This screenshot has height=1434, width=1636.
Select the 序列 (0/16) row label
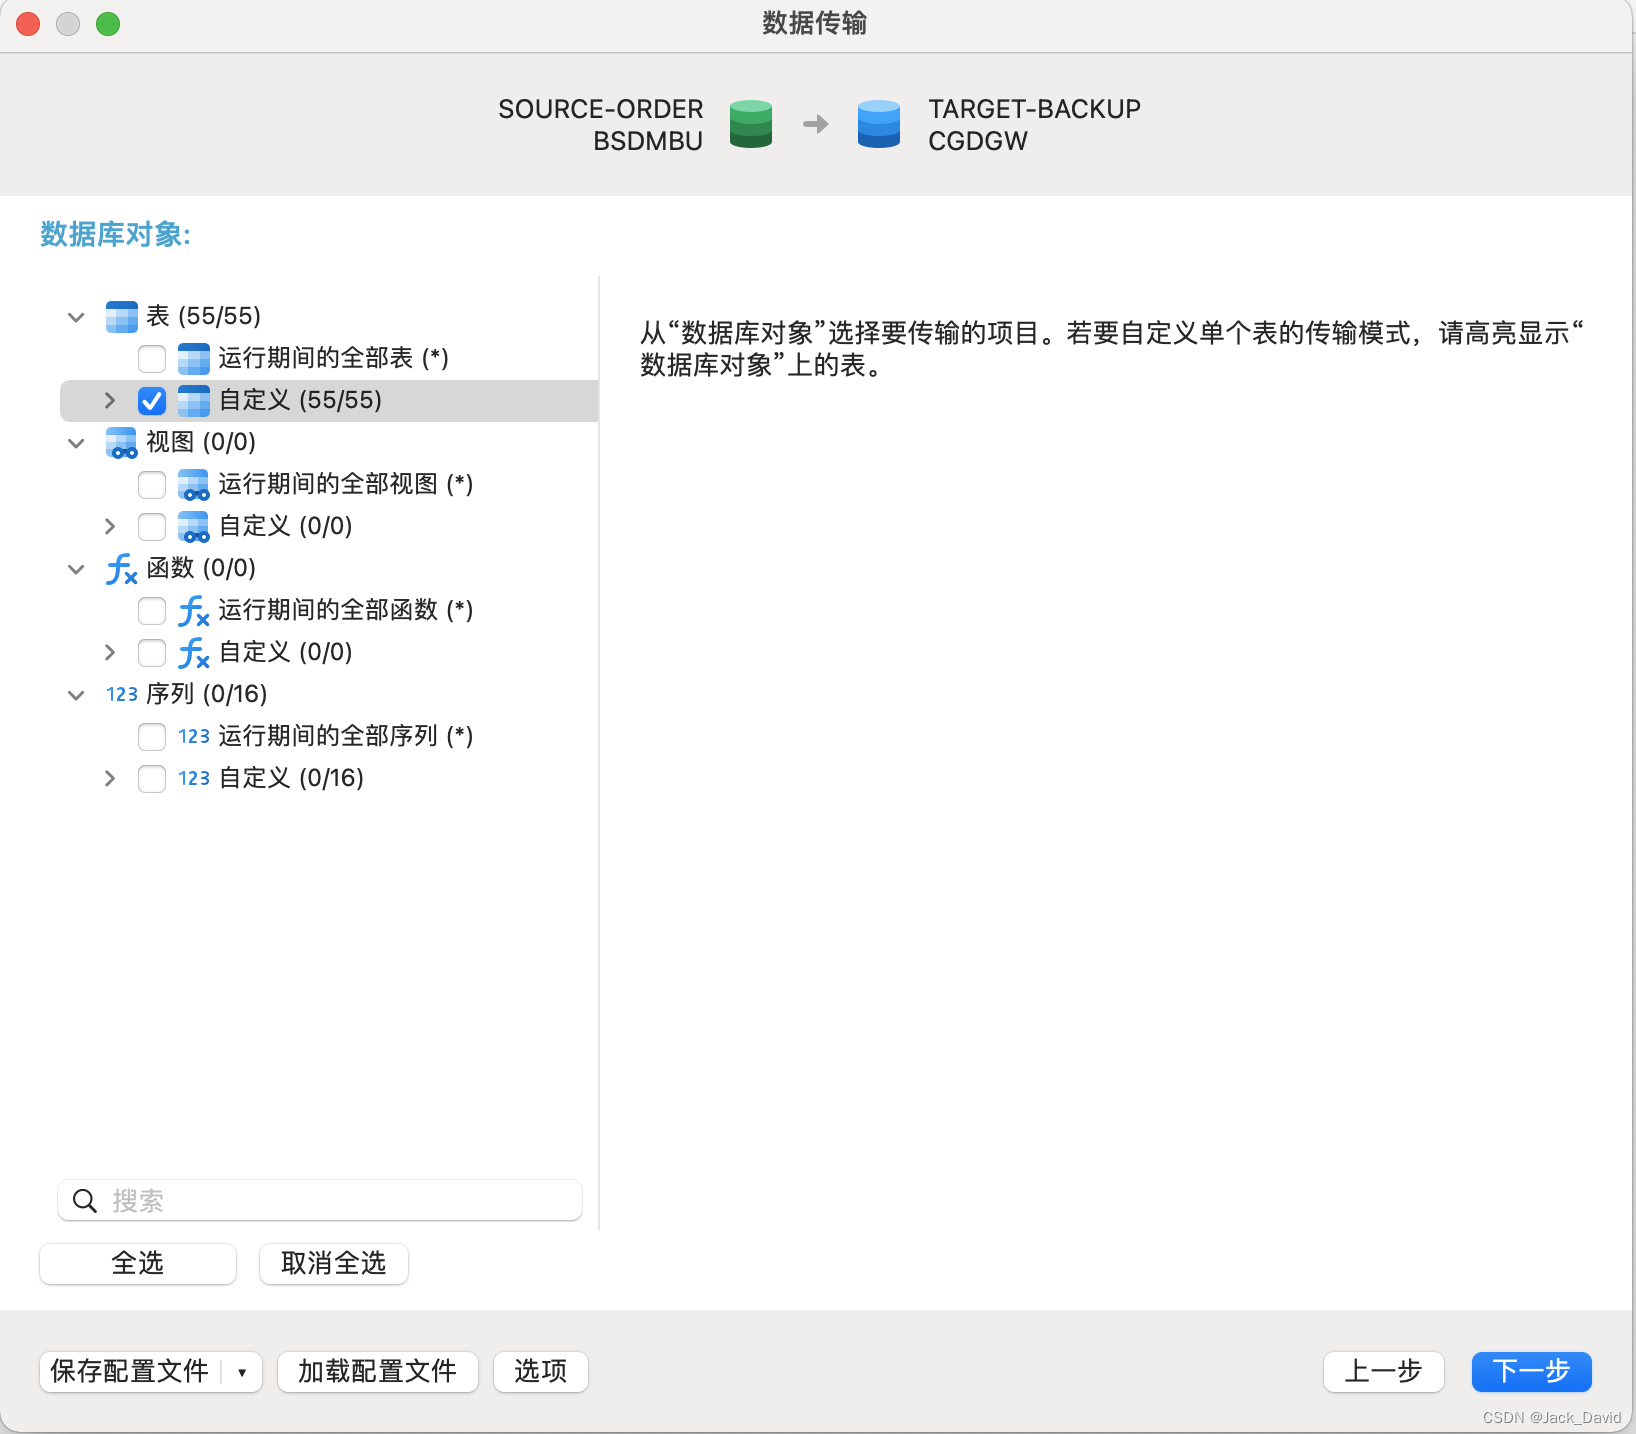pos(207,694)
